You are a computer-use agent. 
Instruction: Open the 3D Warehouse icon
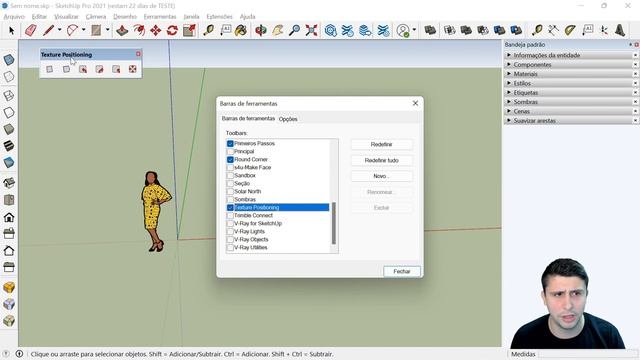pyautogui.click(x=331, y=31)
